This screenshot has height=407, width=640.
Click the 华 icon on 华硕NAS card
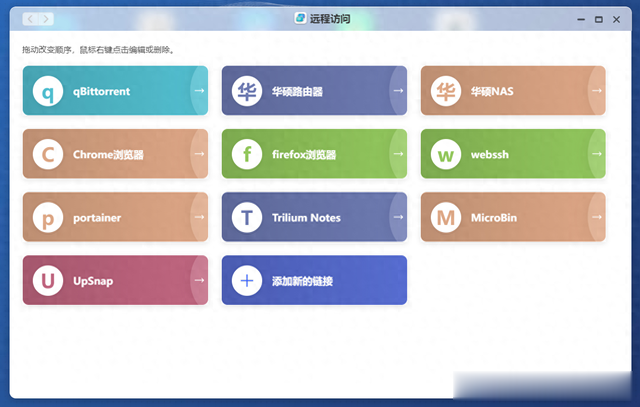click(446, 91)
